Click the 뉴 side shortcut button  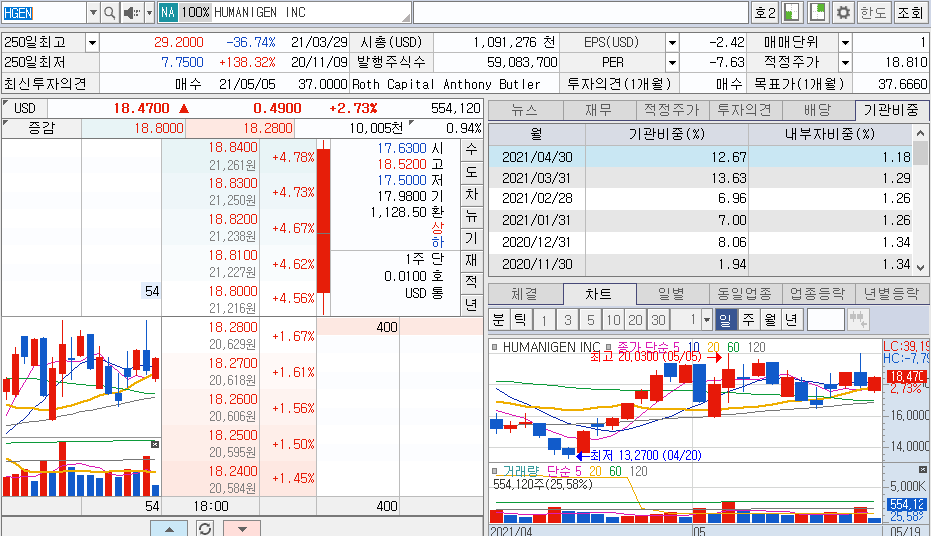471,216
